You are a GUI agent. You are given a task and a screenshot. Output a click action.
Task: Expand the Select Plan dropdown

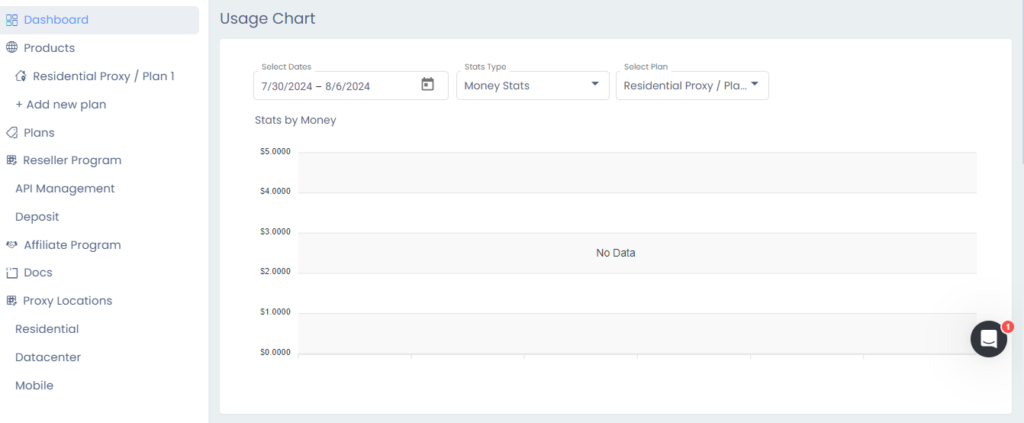[x=692, y=85]
